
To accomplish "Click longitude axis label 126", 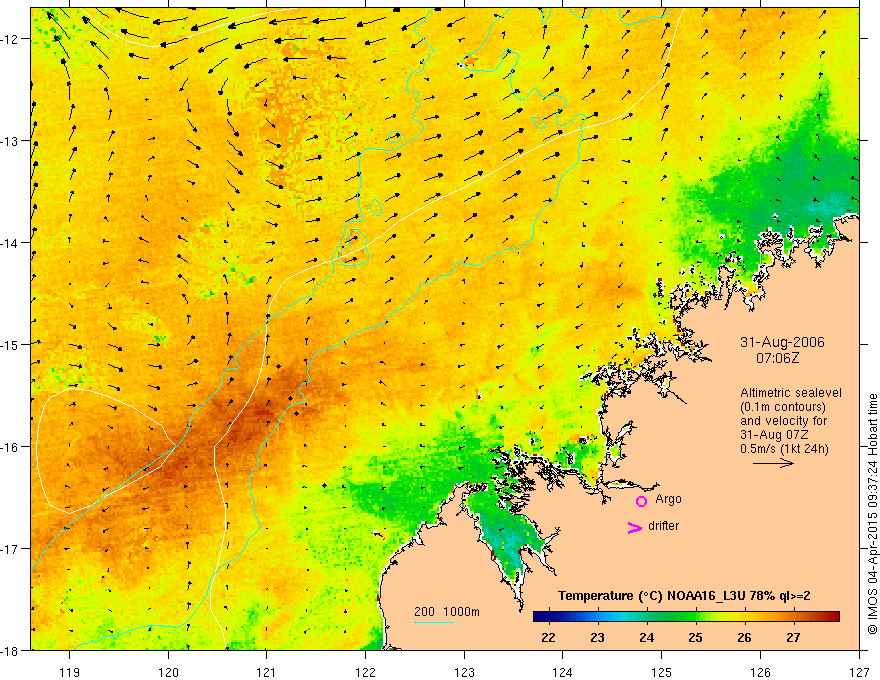I will coord(760,672).
